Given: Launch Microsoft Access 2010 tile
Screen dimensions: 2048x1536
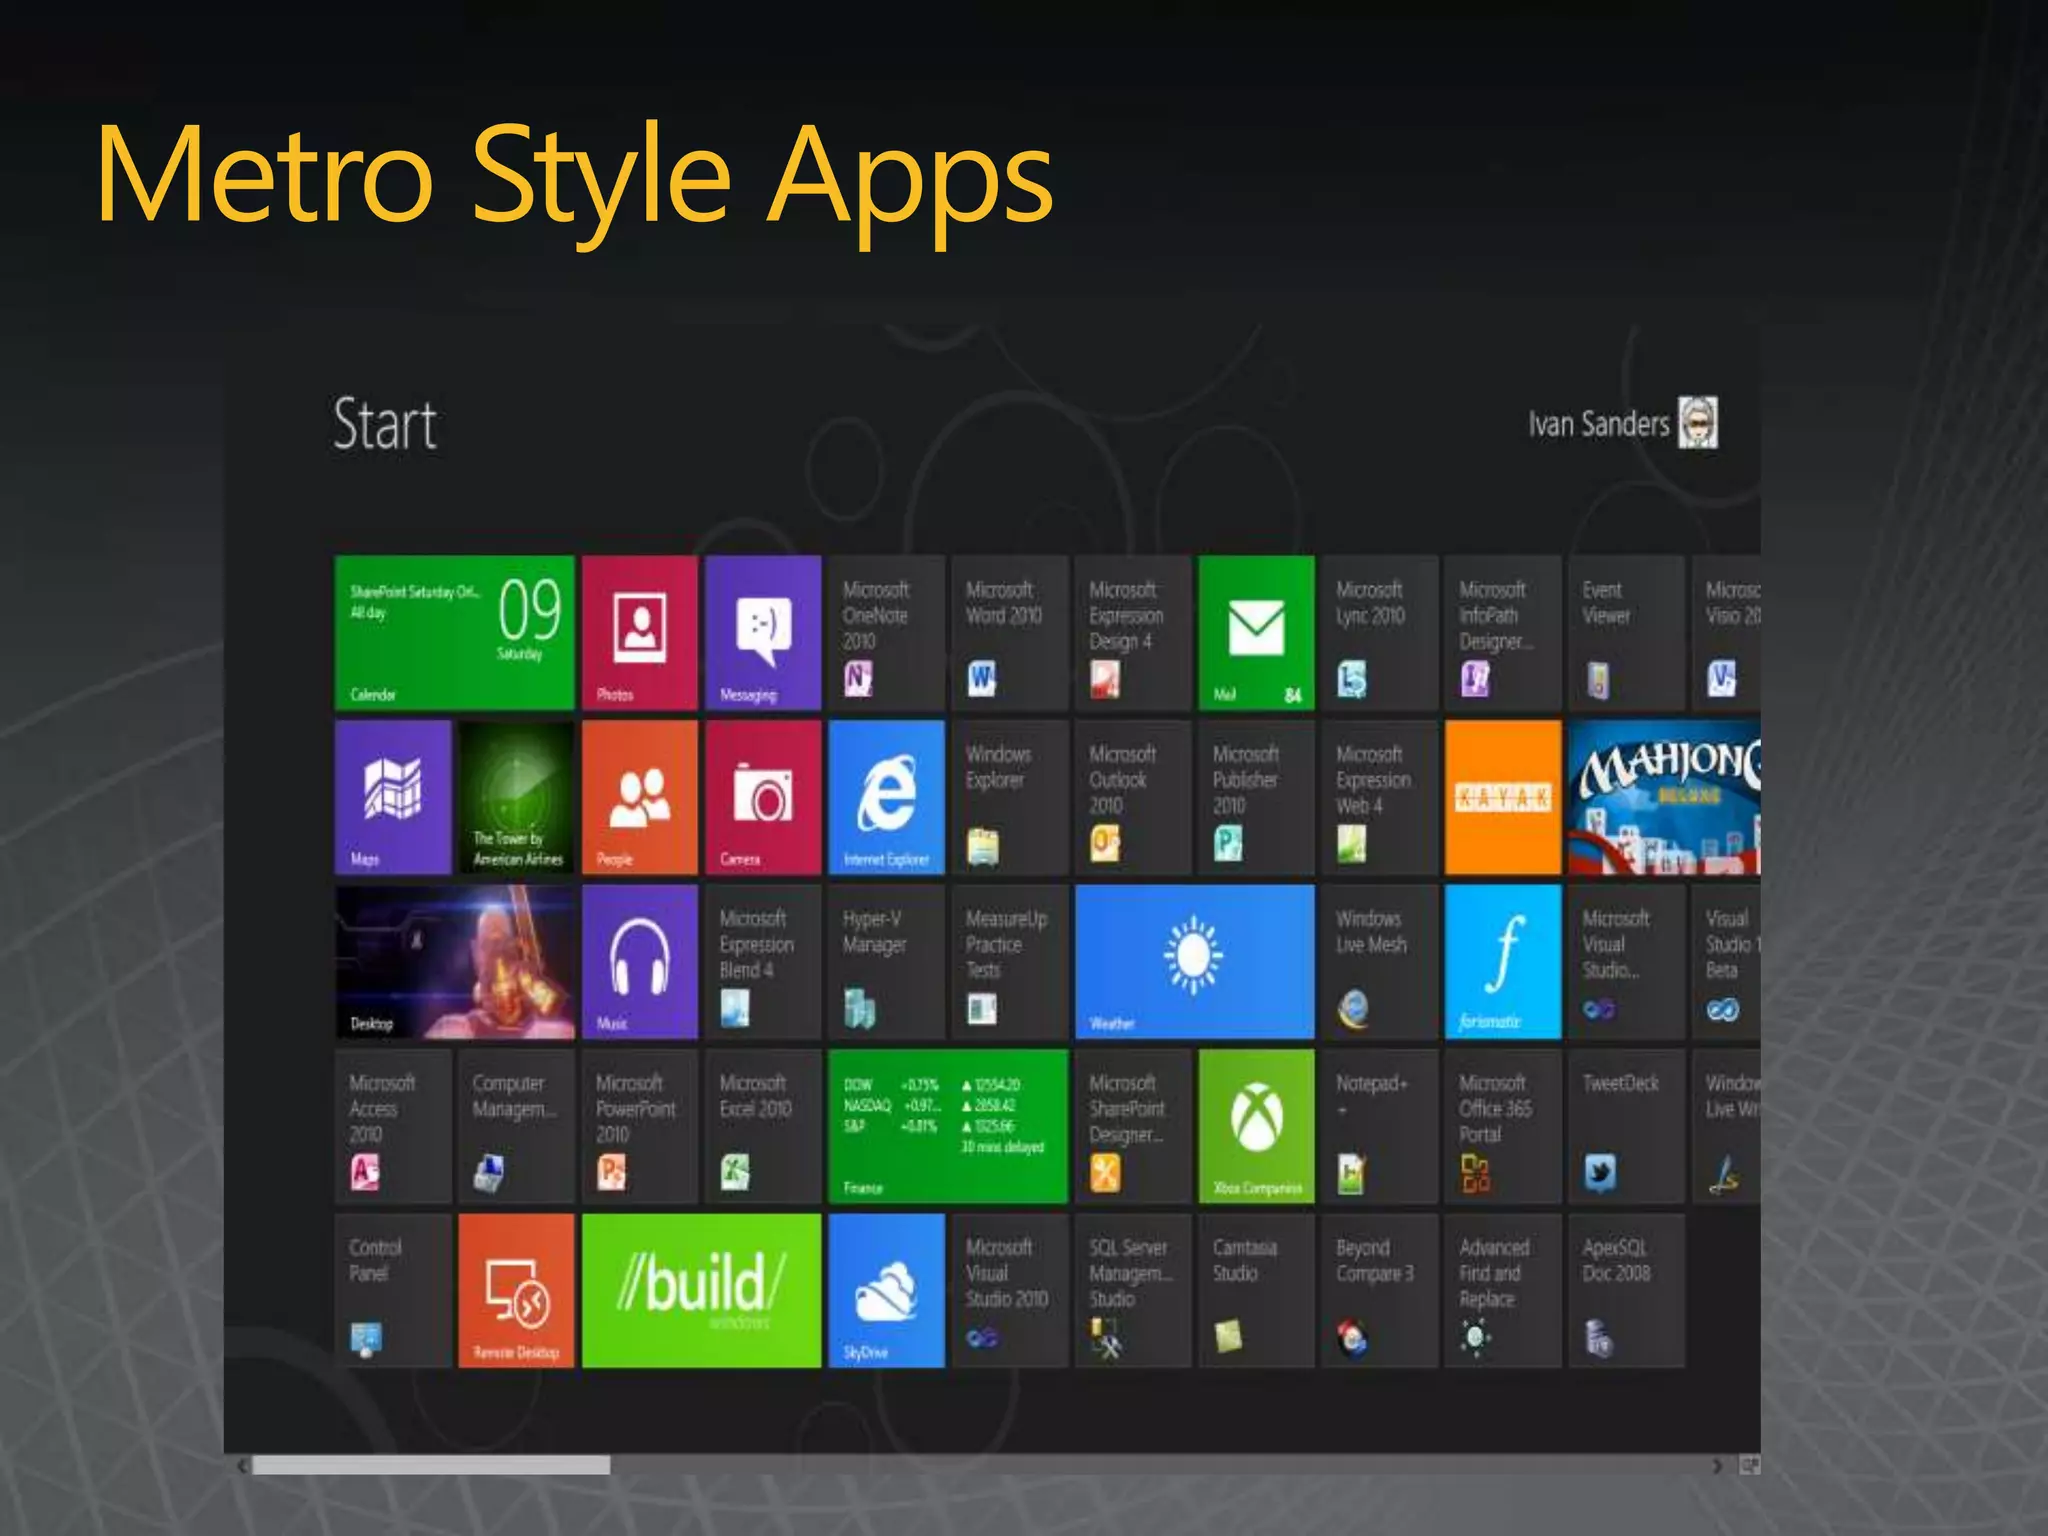Looking at the screenshot, I should pos(393,1126).
